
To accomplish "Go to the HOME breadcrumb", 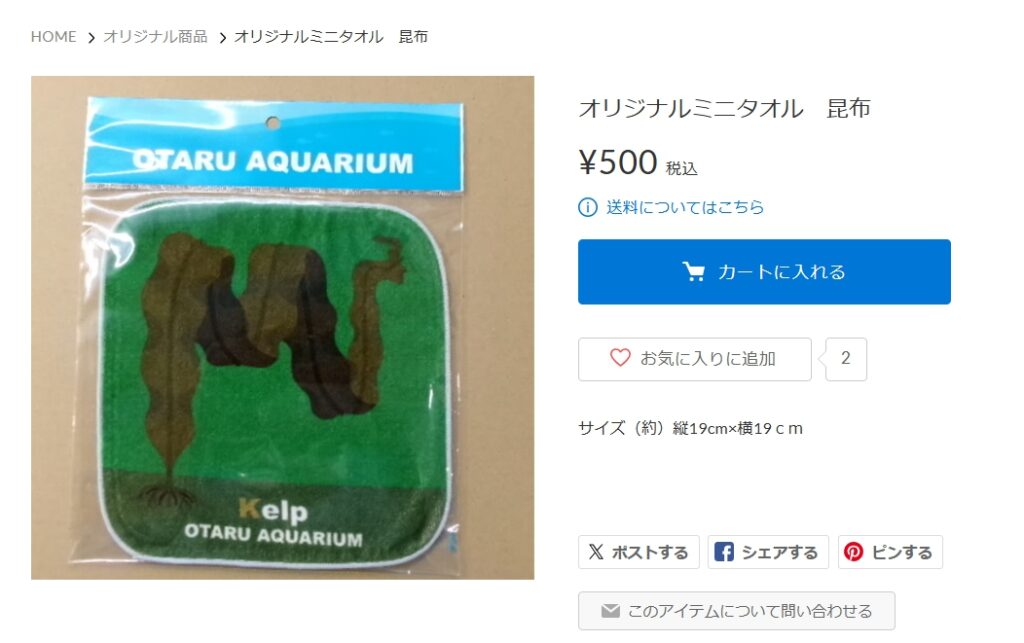I will (54, 37).
